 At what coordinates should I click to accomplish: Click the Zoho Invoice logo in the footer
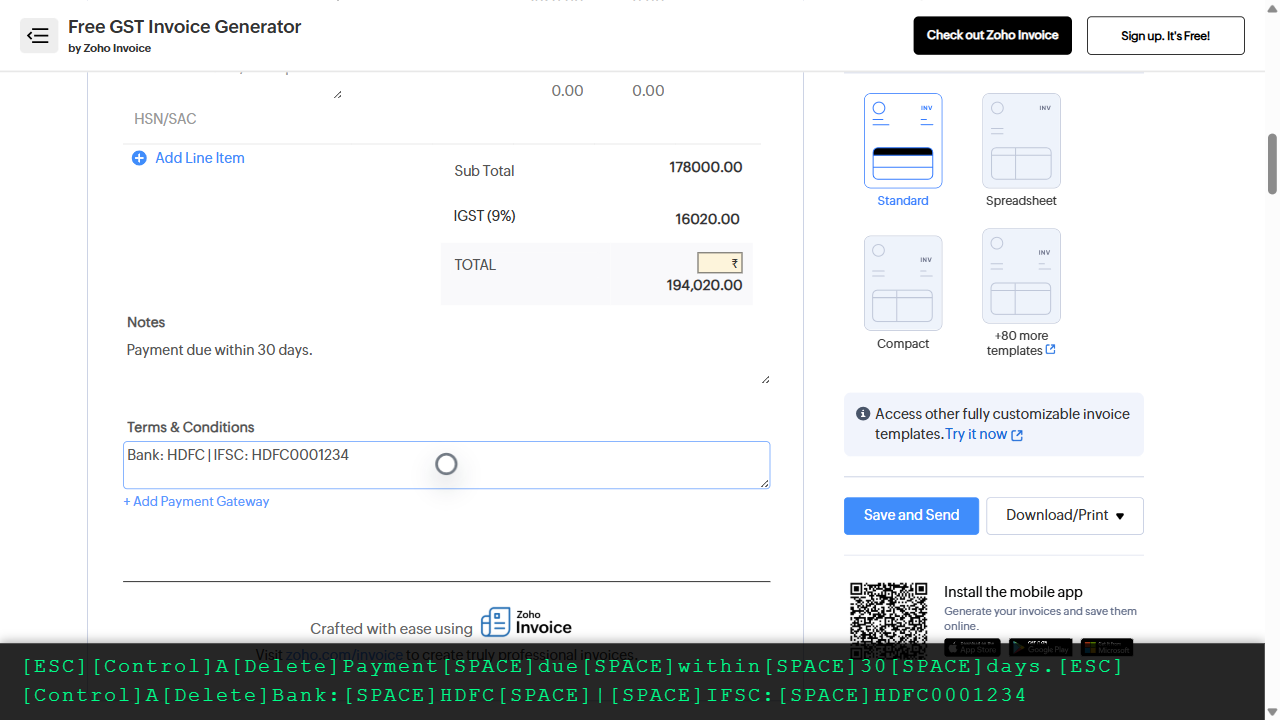(525, 621)
